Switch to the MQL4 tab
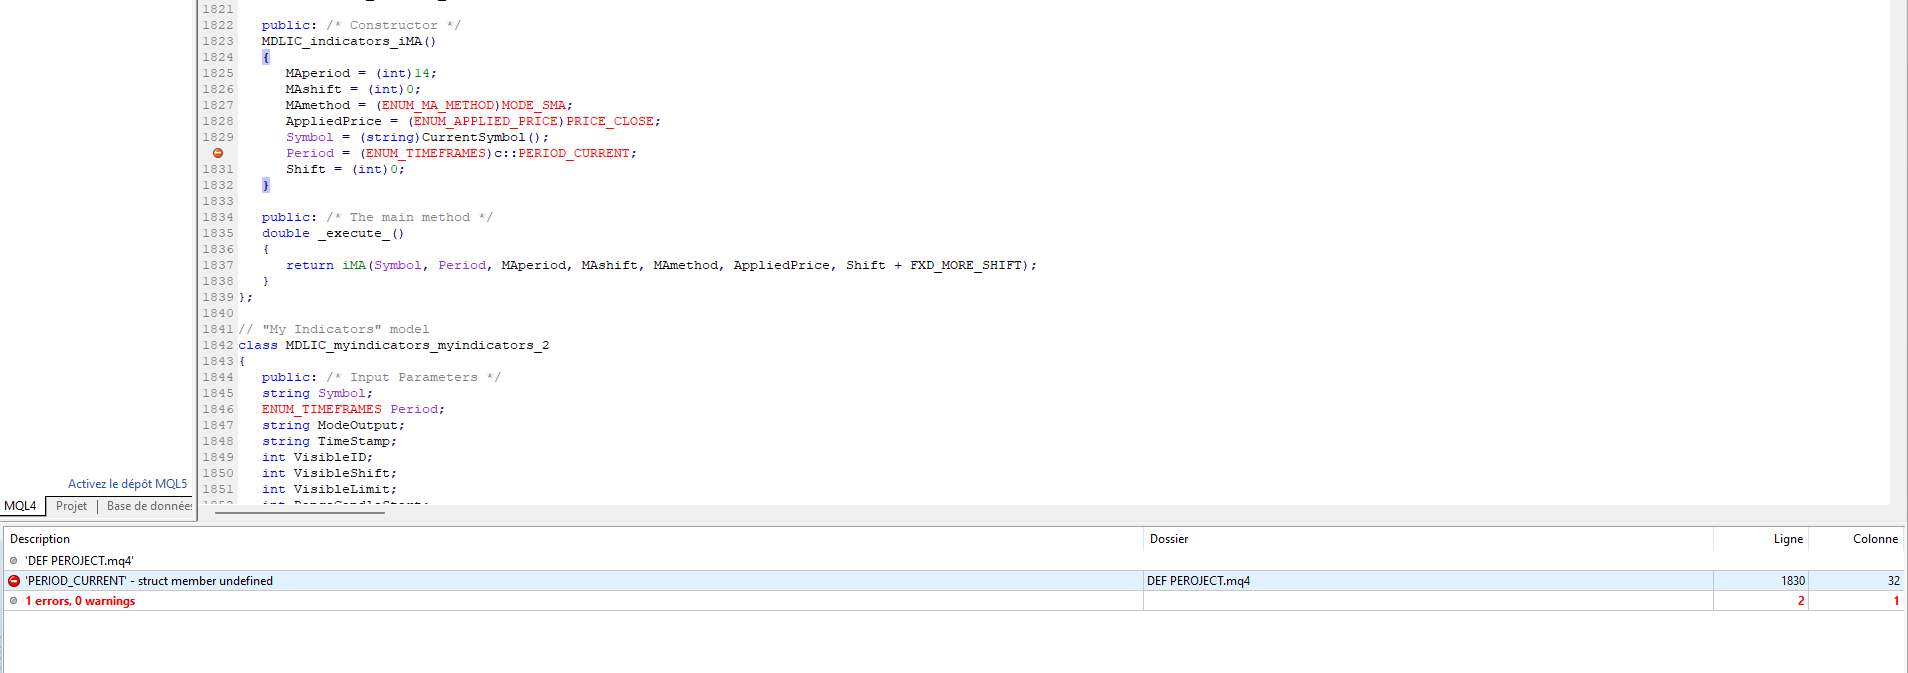The image size is (1908, 673). click(x=20, y=506)
